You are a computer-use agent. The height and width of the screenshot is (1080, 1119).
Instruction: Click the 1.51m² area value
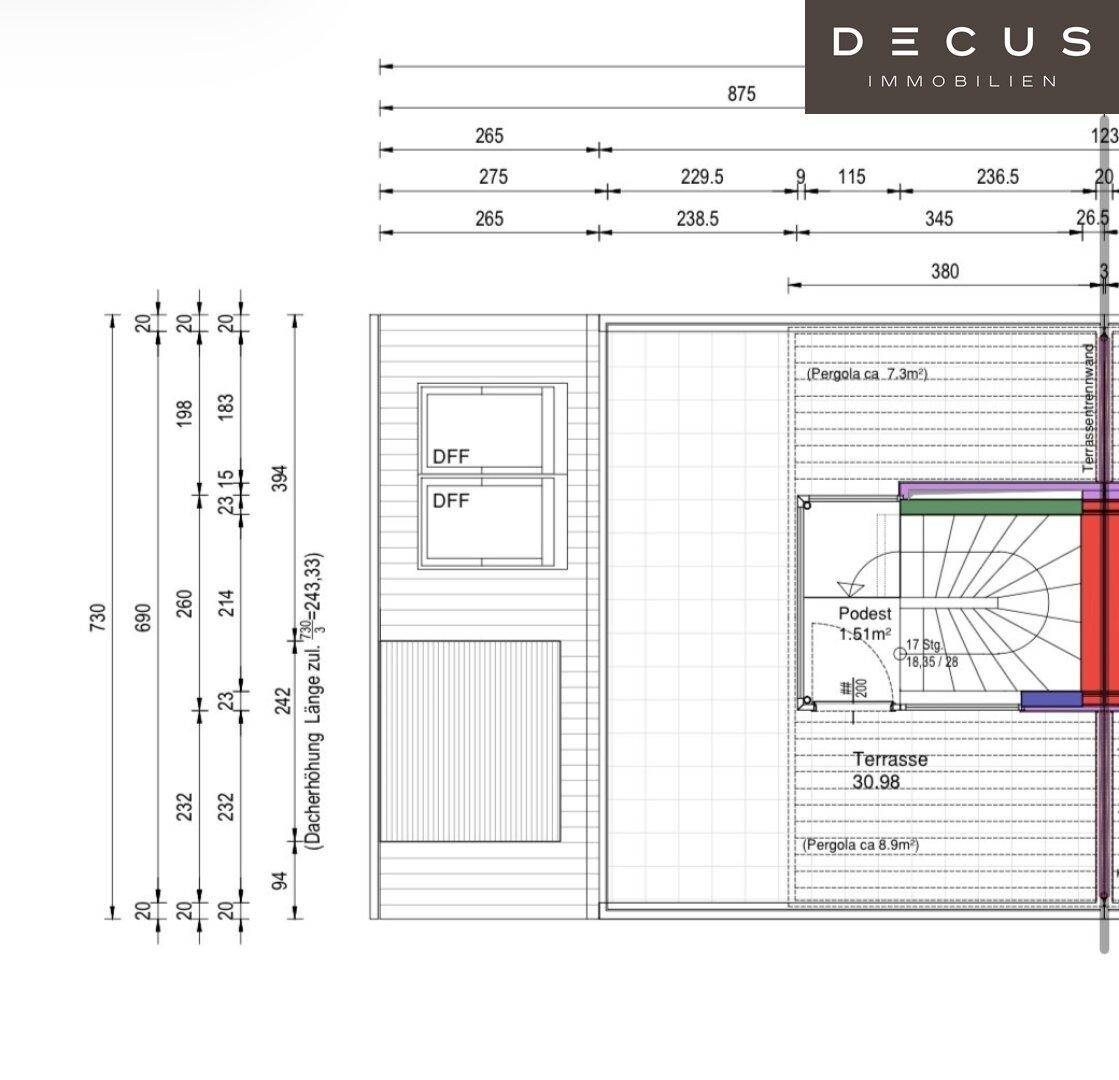click(865, 634)
